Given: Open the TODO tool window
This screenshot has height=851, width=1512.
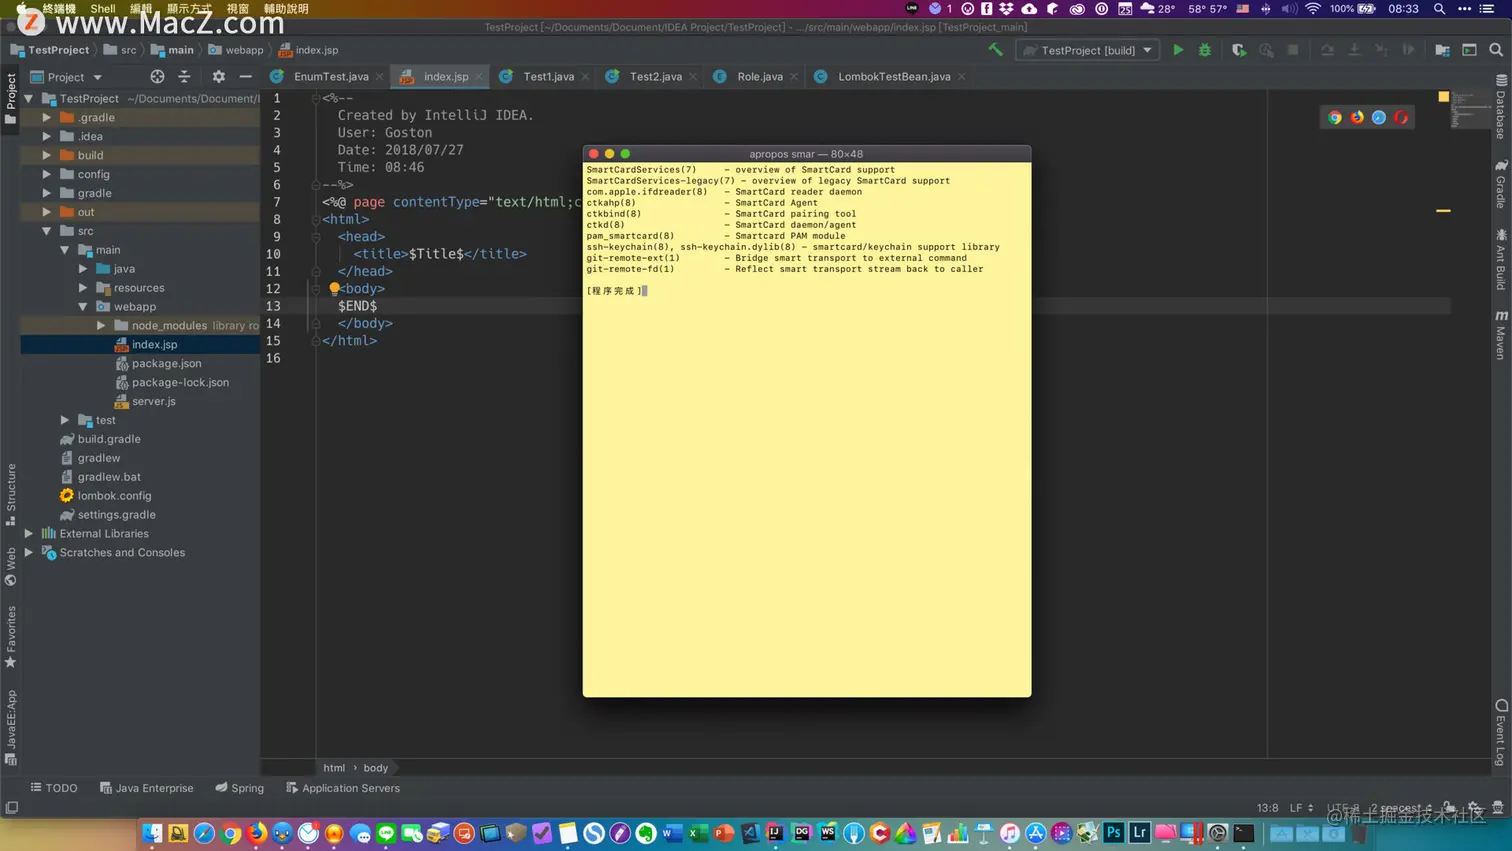Looking at the screenshot, I should coord(54,788).
